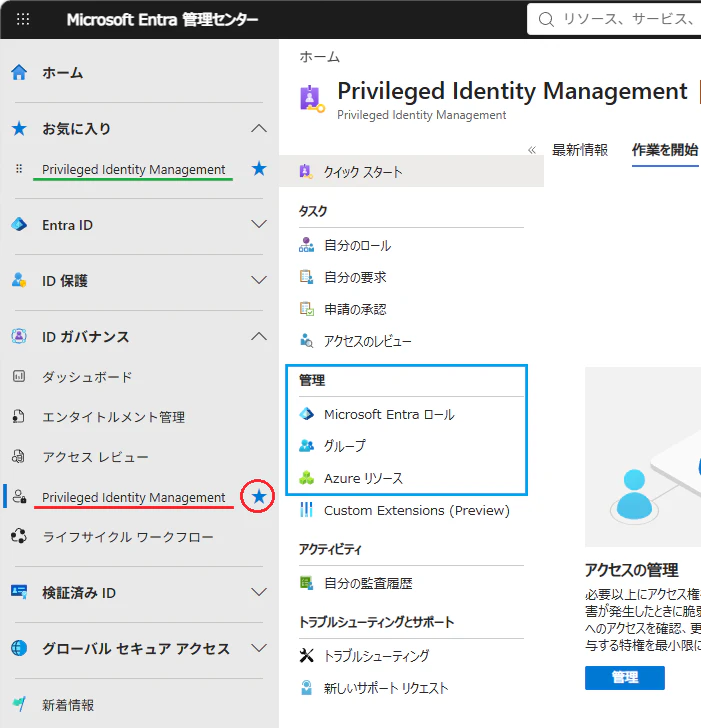Switch to the 最新情報 tab
This screenshot has width=701, height=728.
click(x=579, y=150)
